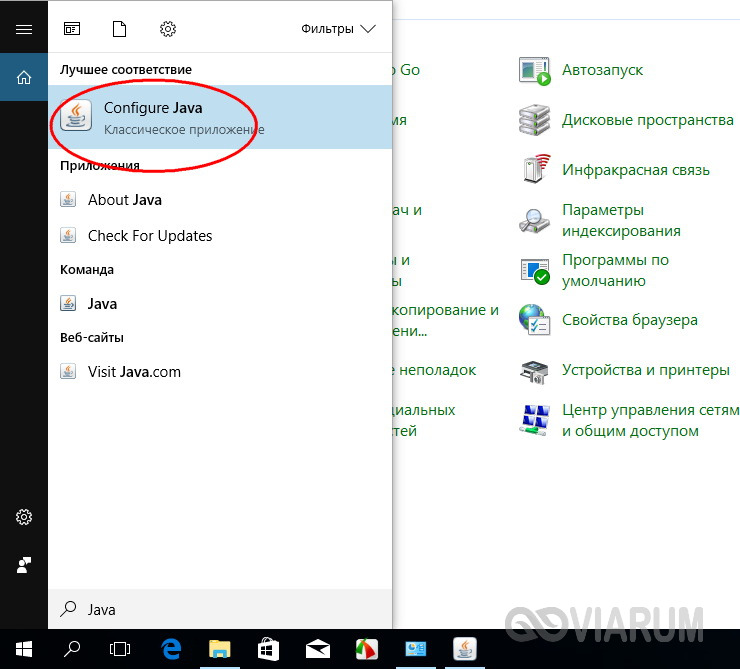The image size is (740, 669).
Task: Select the Home icon in search sidebar
Action: [24, 77]
